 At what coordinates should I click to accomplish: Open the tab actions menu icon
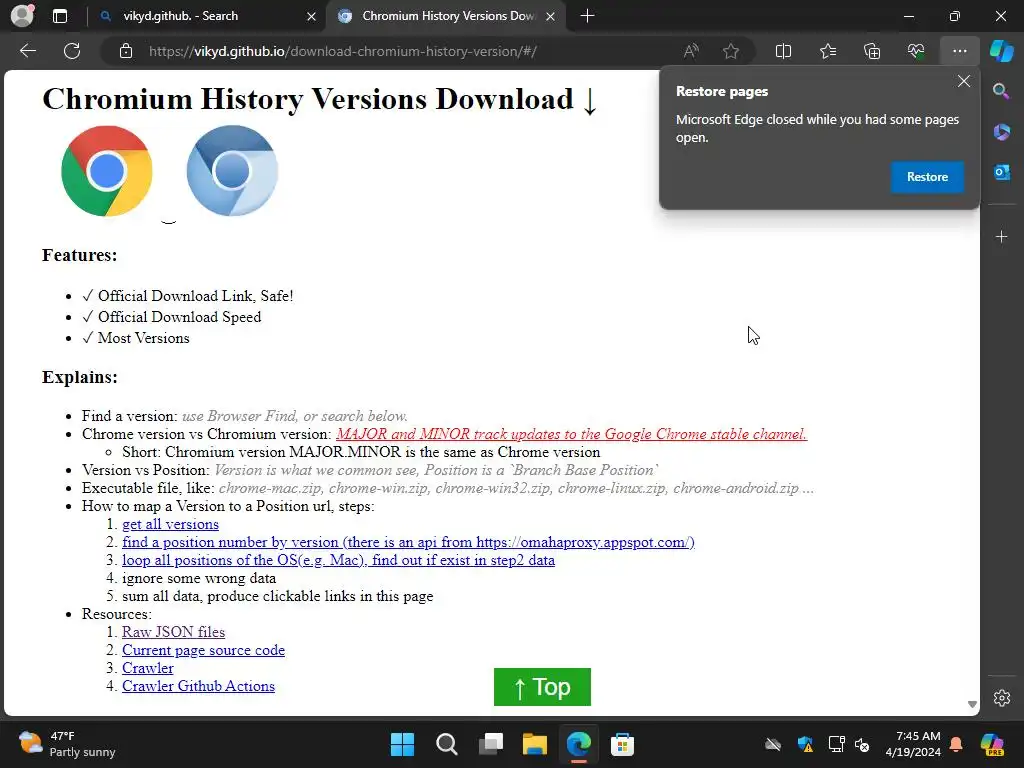pos(60,16)
